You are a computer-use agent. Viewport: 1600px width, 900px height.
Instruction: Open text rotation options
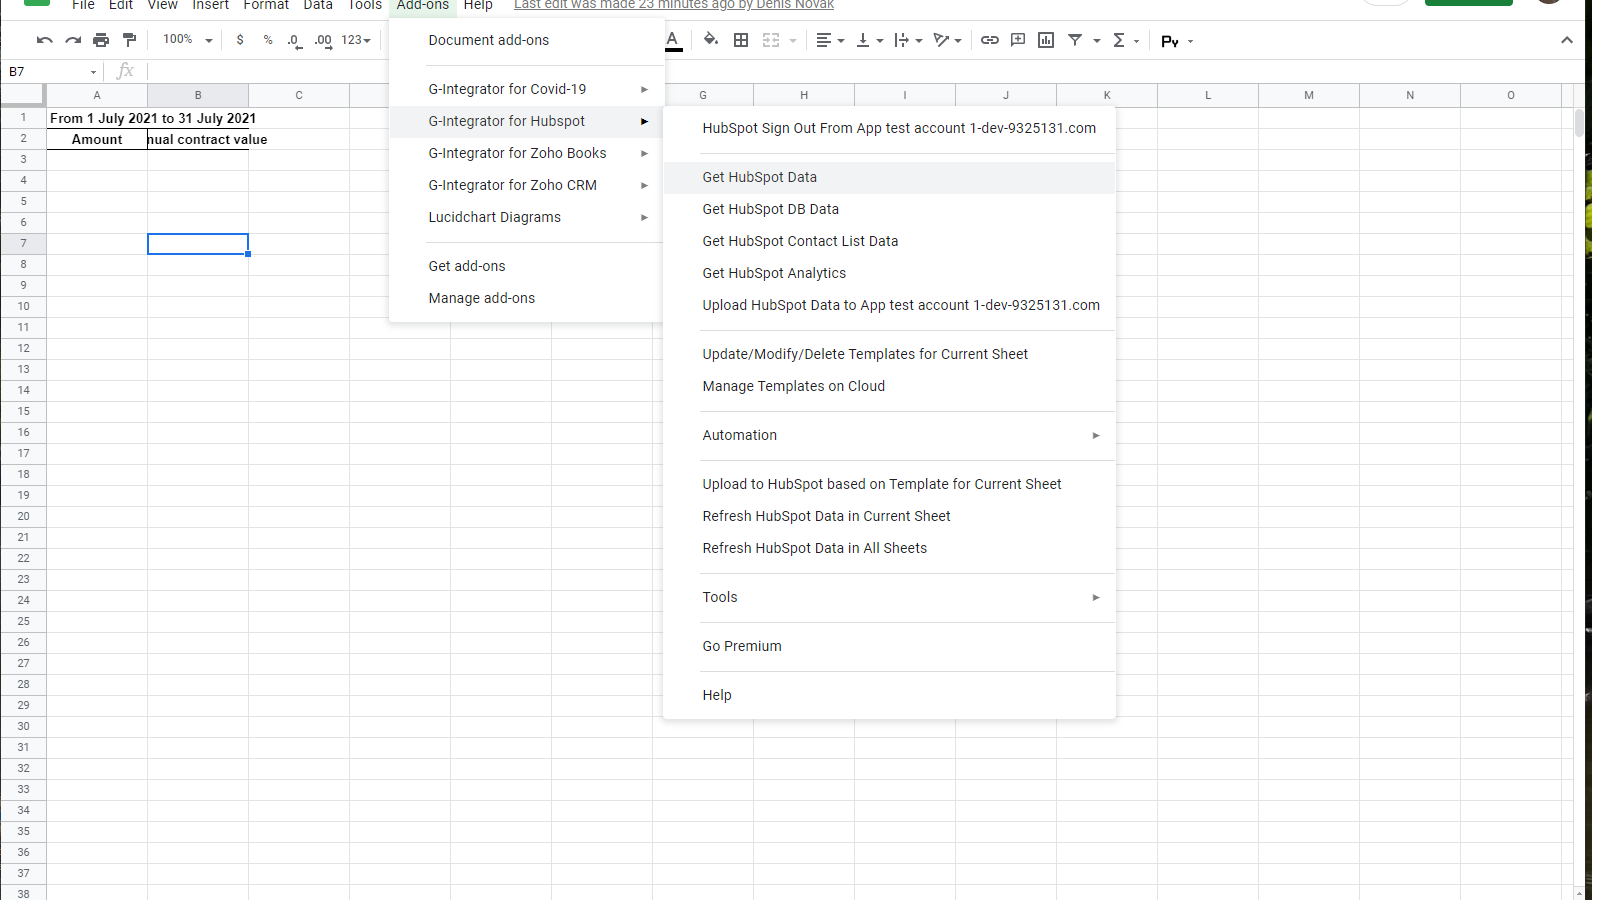947,40
